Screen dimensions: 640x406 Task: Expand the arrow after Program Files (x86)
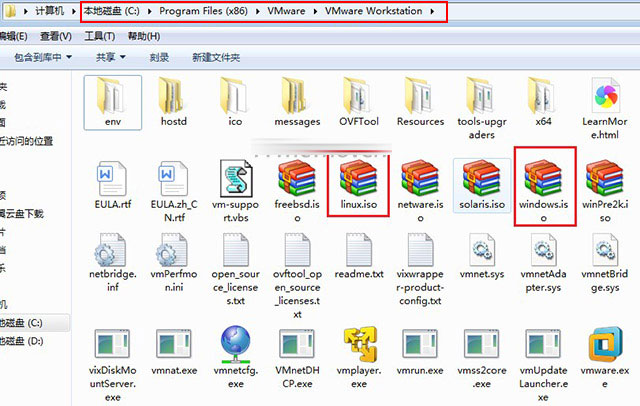pos(258,11)
